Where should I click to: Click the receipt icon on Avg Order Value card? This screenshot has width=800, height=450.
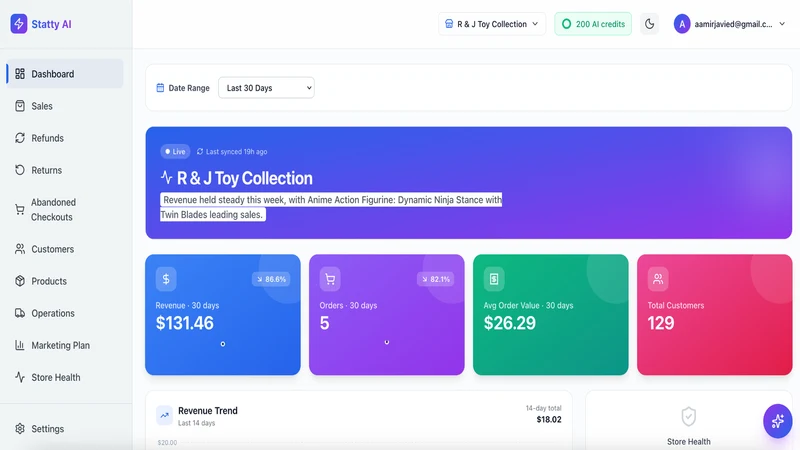(x=494, y=279)
